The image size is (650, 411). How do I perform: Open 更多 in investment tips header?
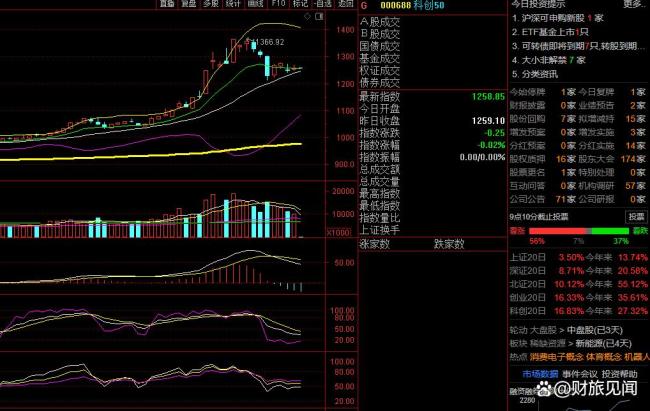tap(634, 4)
